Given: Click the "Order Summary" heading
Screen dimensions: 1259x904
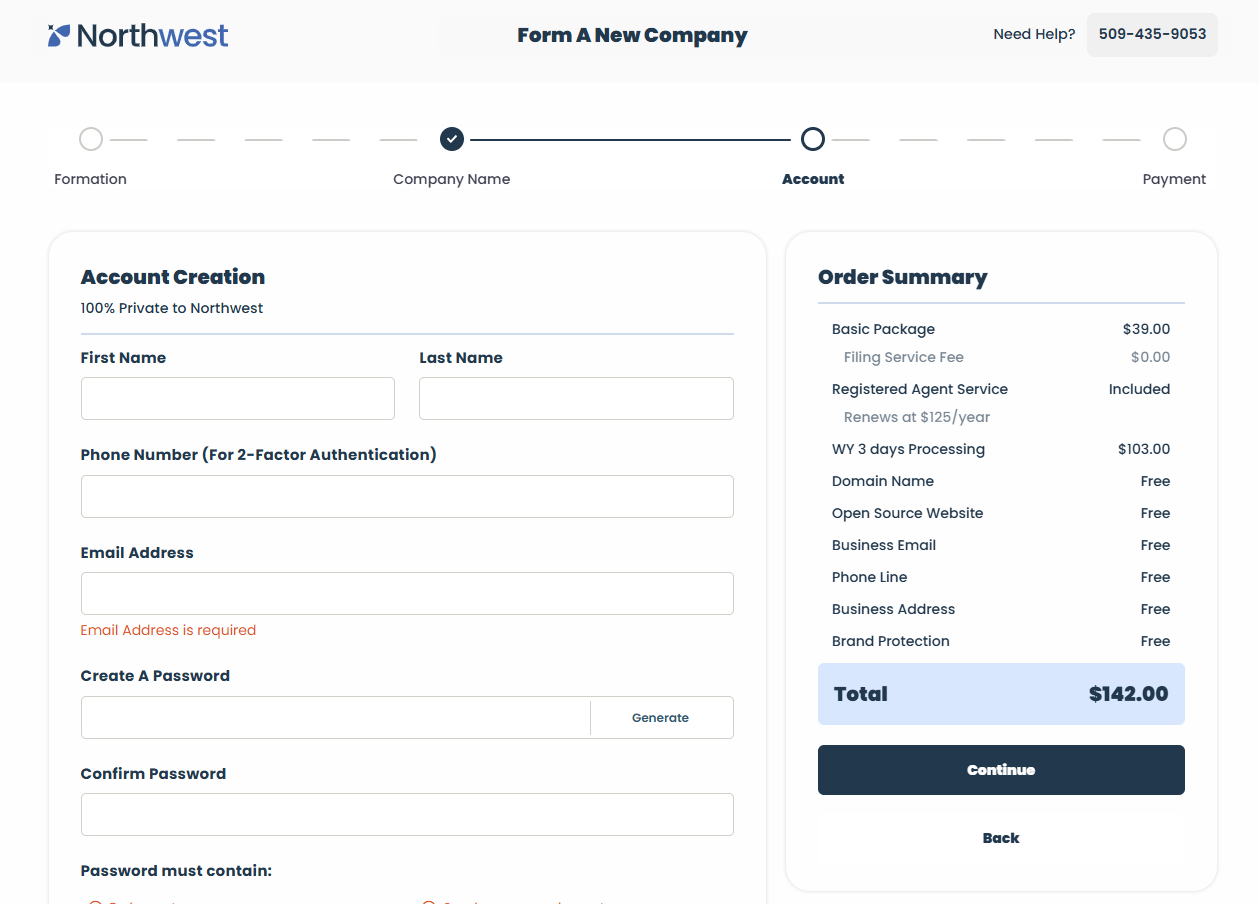Looking at the screenshot, I should 903,277.
